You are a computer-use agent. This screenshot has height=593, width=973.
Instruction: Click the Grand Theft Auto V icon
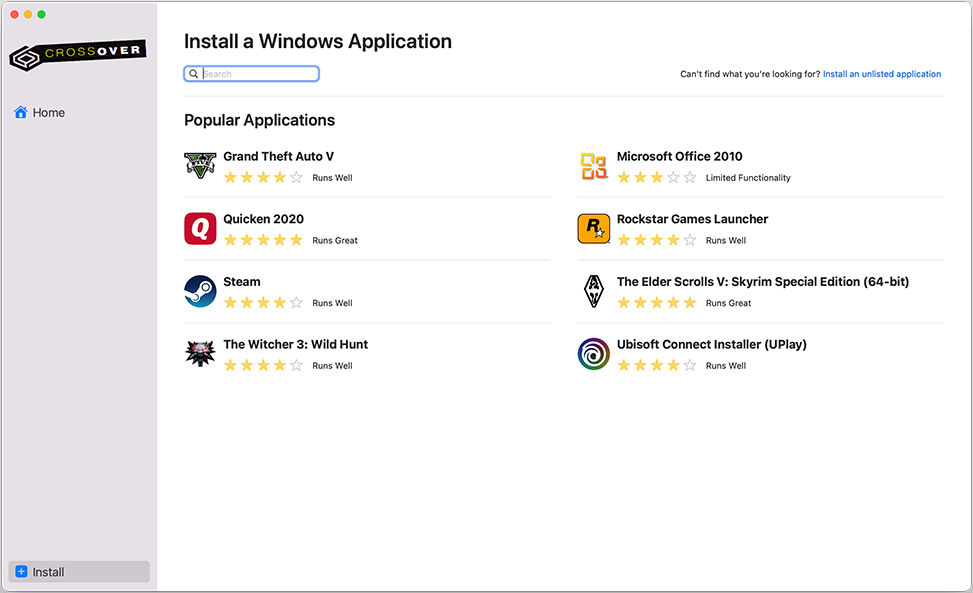[200, 166]
